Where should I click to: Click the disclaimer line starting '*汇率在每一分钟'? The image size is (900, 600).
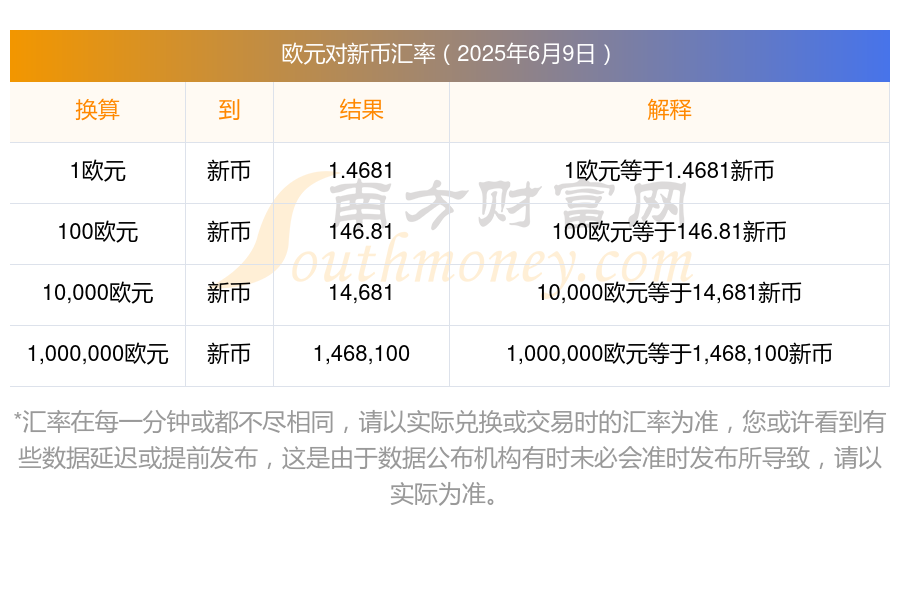click(x=450, y=422)
